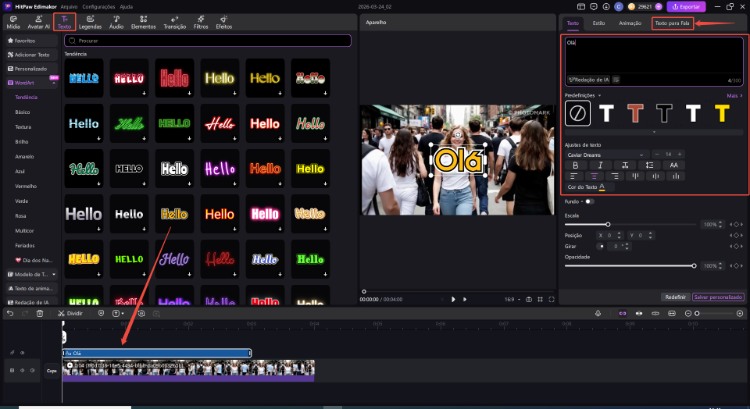Open the Áudio library
This screenshot has width=750, height=409.
[116, 22]
